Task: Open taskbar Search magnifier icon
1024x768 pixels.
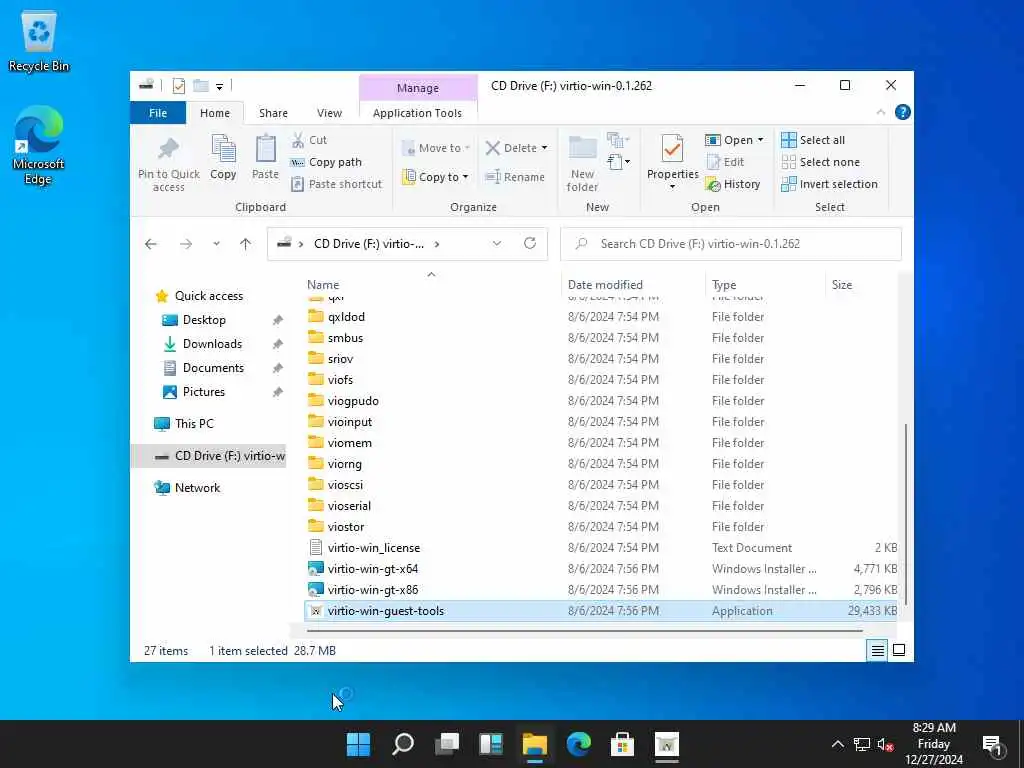Action: point(403,744)
